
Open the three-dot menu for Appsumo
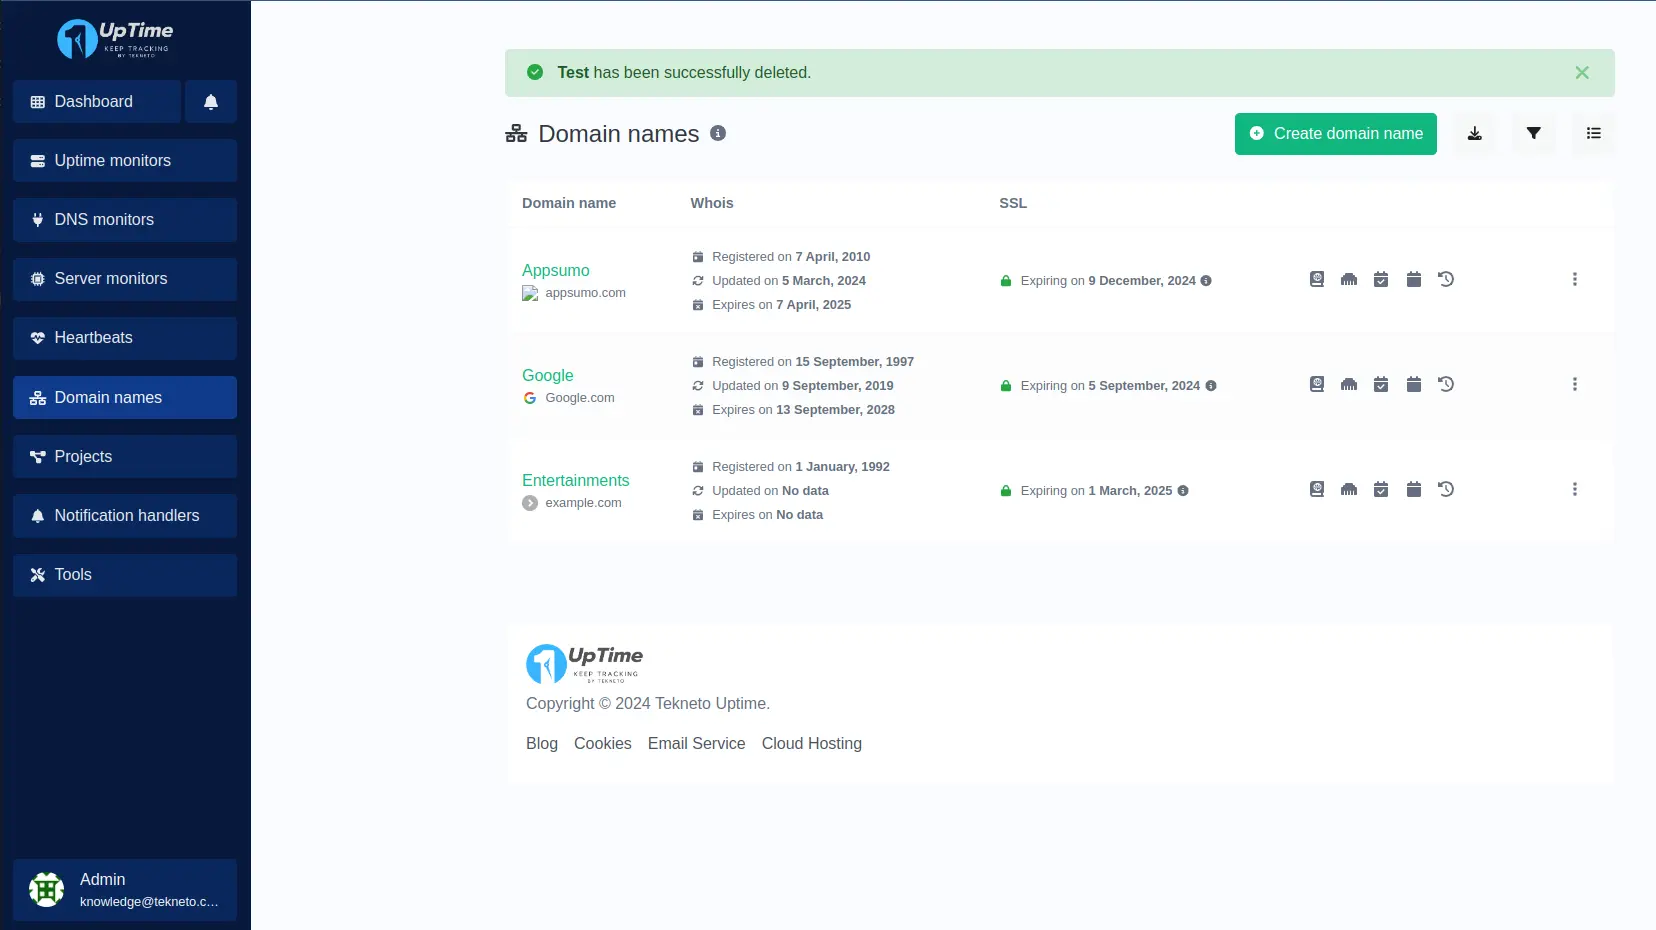[1575, 279]
